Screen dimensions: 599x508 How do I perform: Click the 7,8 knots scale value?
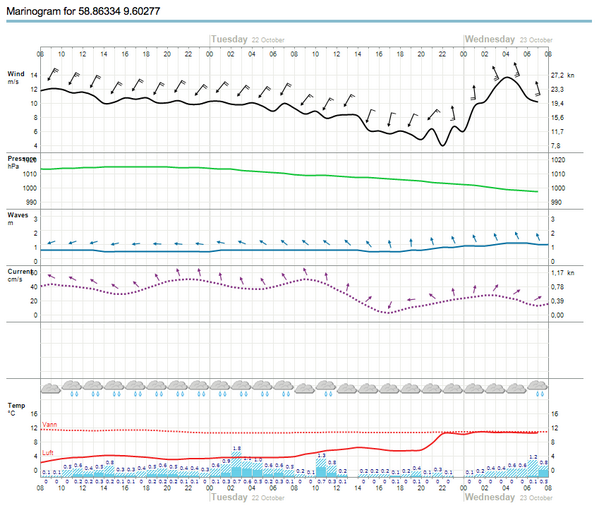pos(555,146)
